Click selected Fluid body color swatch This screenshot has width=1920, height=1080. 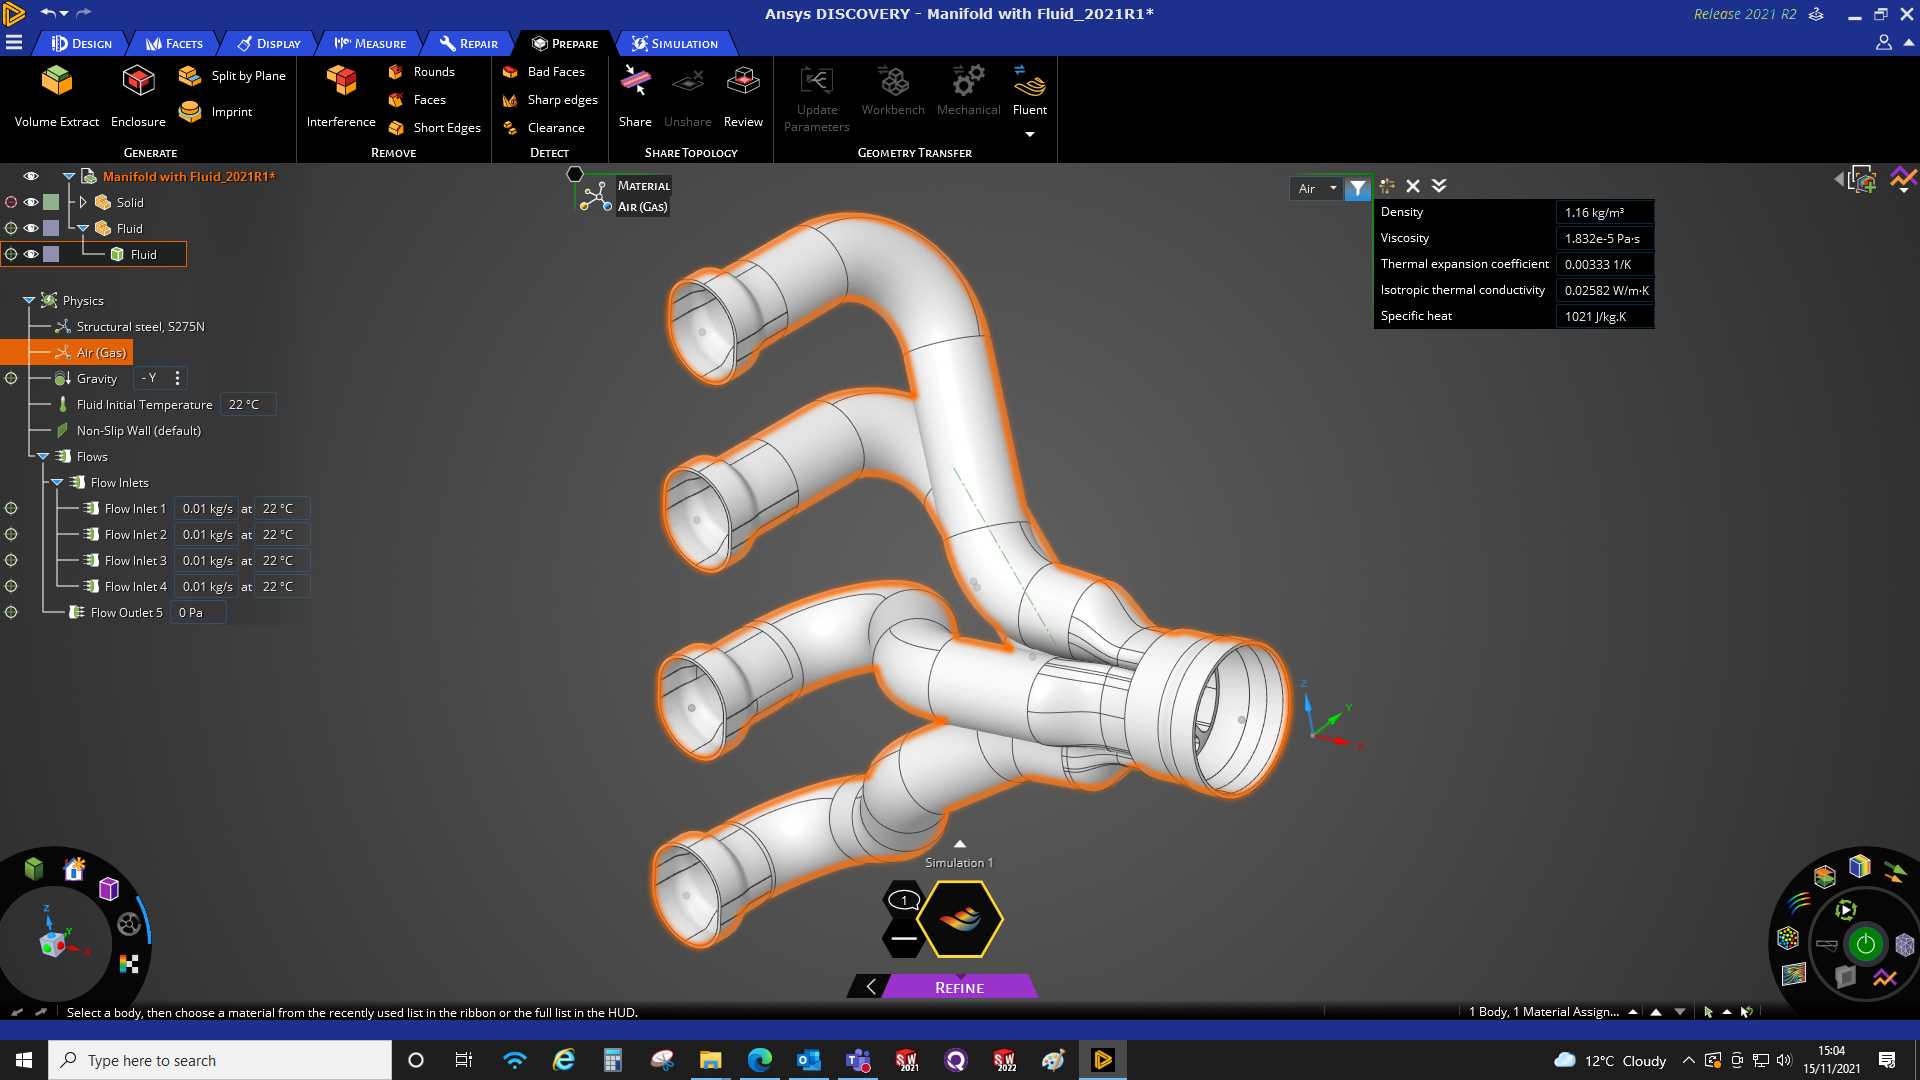click(x=51, y=254)
